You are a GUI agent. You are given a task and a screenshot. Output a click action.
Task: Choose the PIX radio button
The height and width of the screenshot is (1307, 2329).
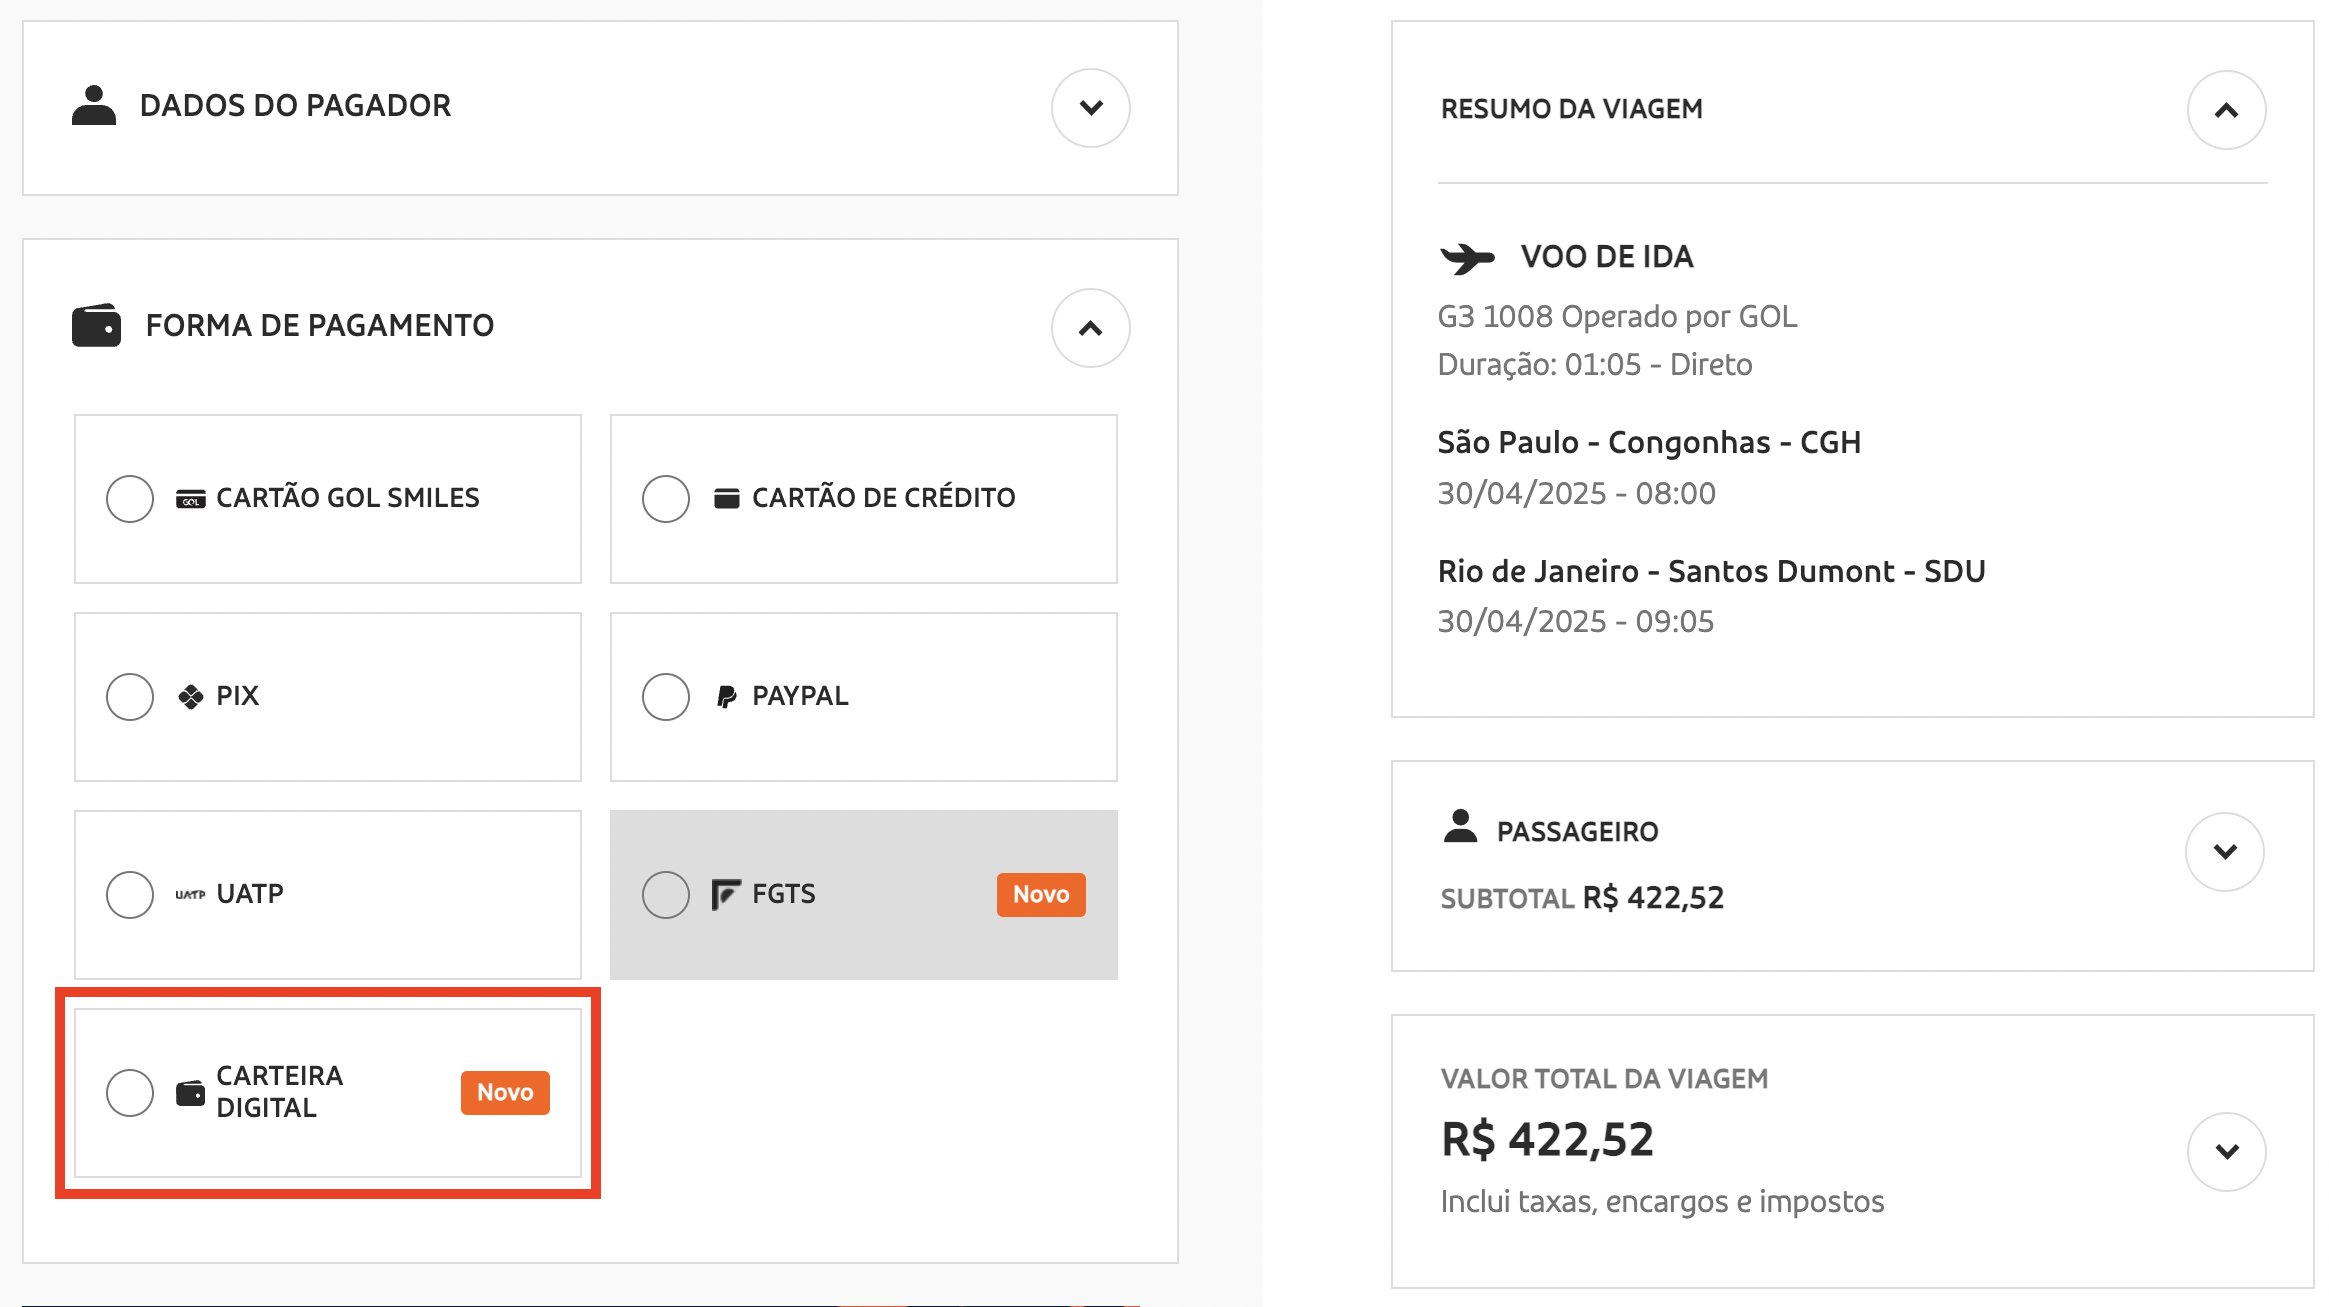(x=130, y=697)
